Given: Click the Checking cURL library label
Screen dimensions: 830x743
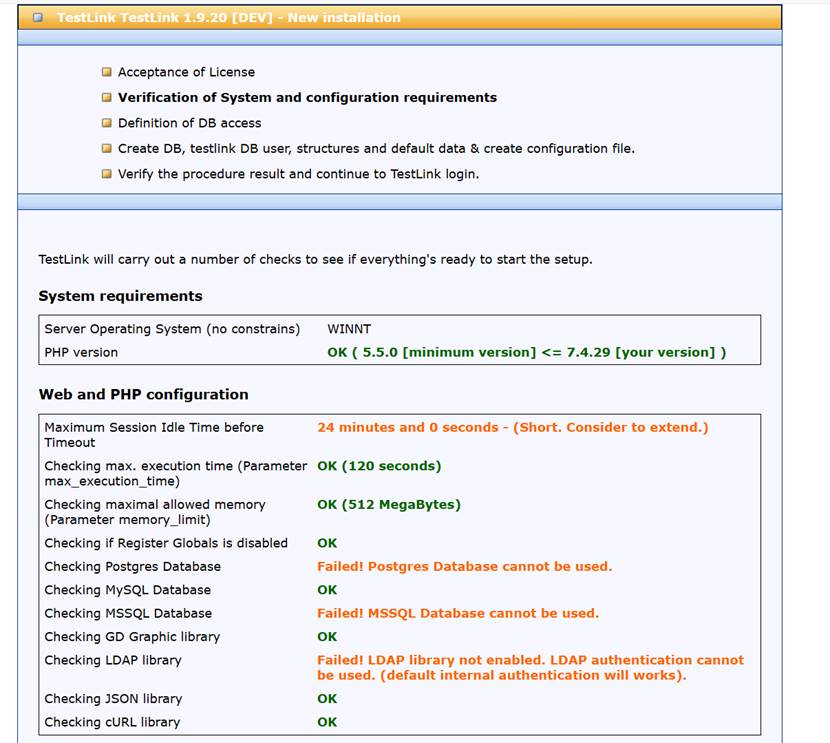Looking at the screenshot, I should (112, 722).
